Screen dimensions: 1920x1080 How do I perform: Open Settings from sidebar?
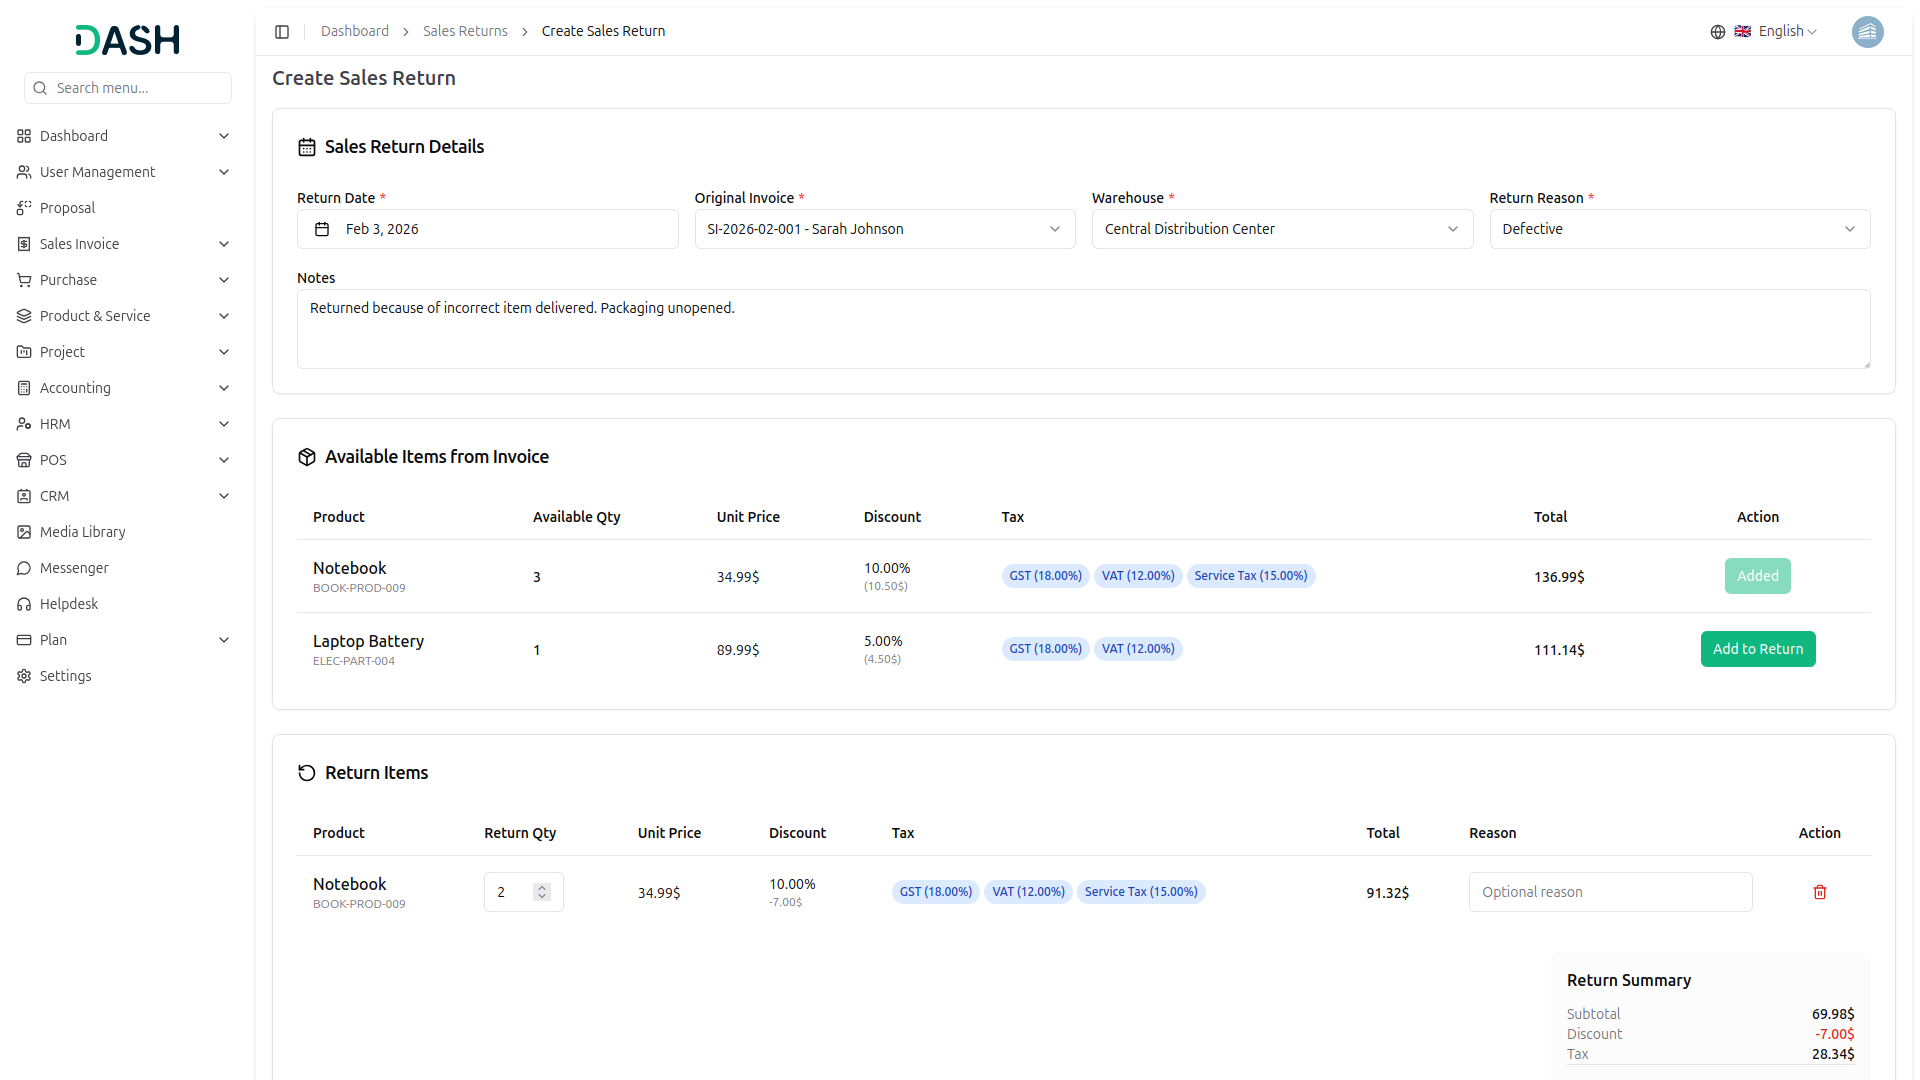pyautogui.click(x=65, y=676)
